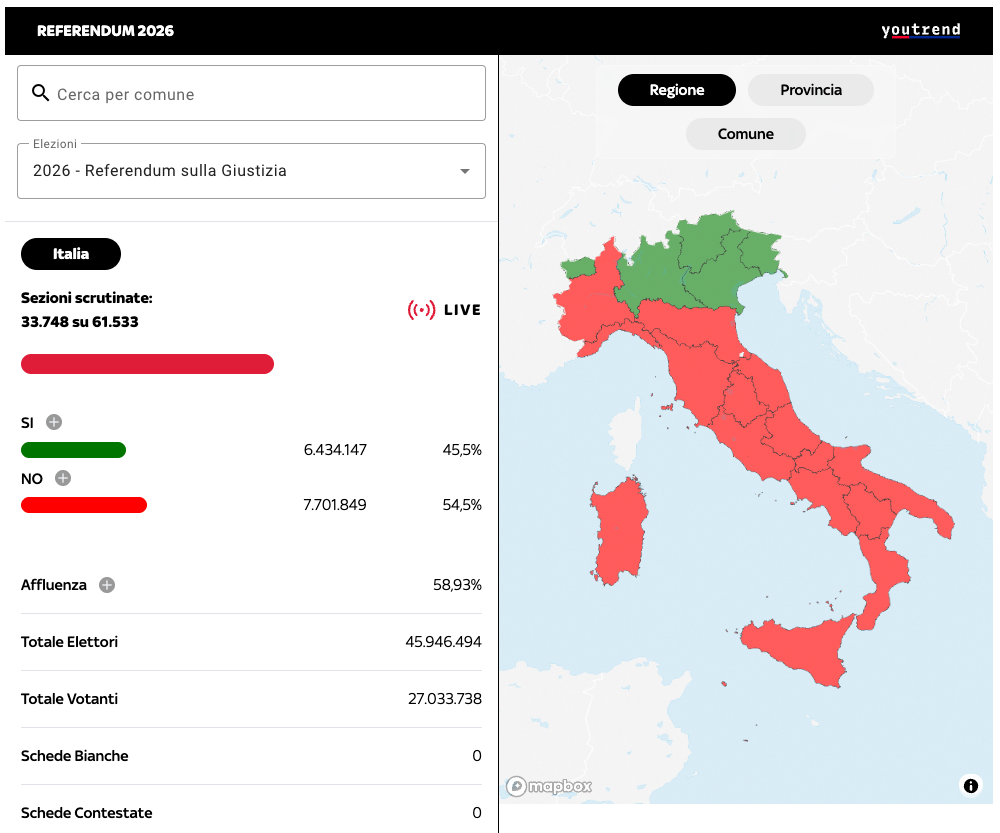Open the Elezioni dropdown arrow

pos(464,171)
